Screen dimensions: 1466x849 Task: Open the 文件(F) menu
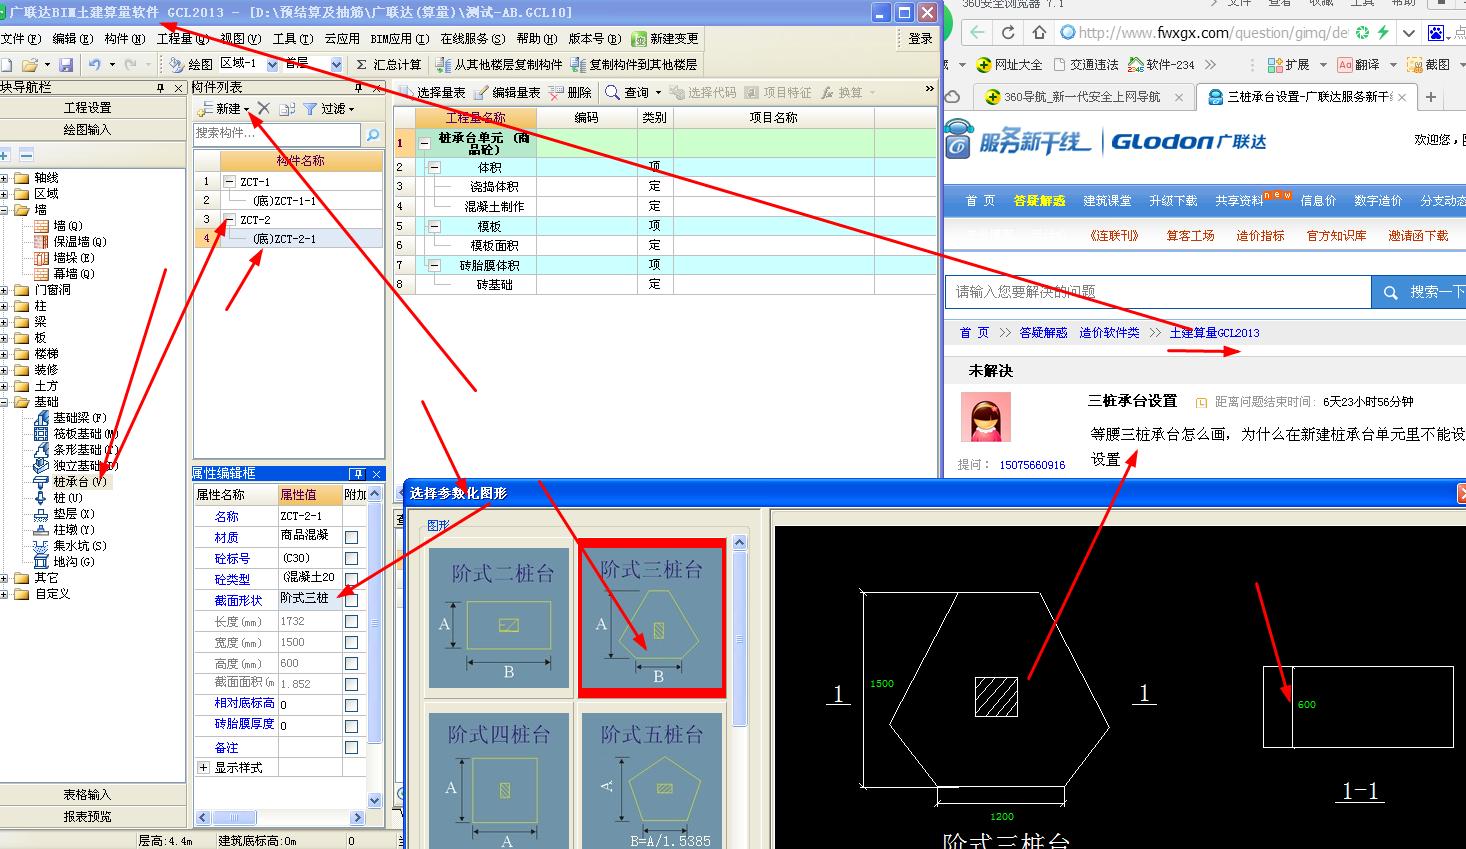(21, 39)
